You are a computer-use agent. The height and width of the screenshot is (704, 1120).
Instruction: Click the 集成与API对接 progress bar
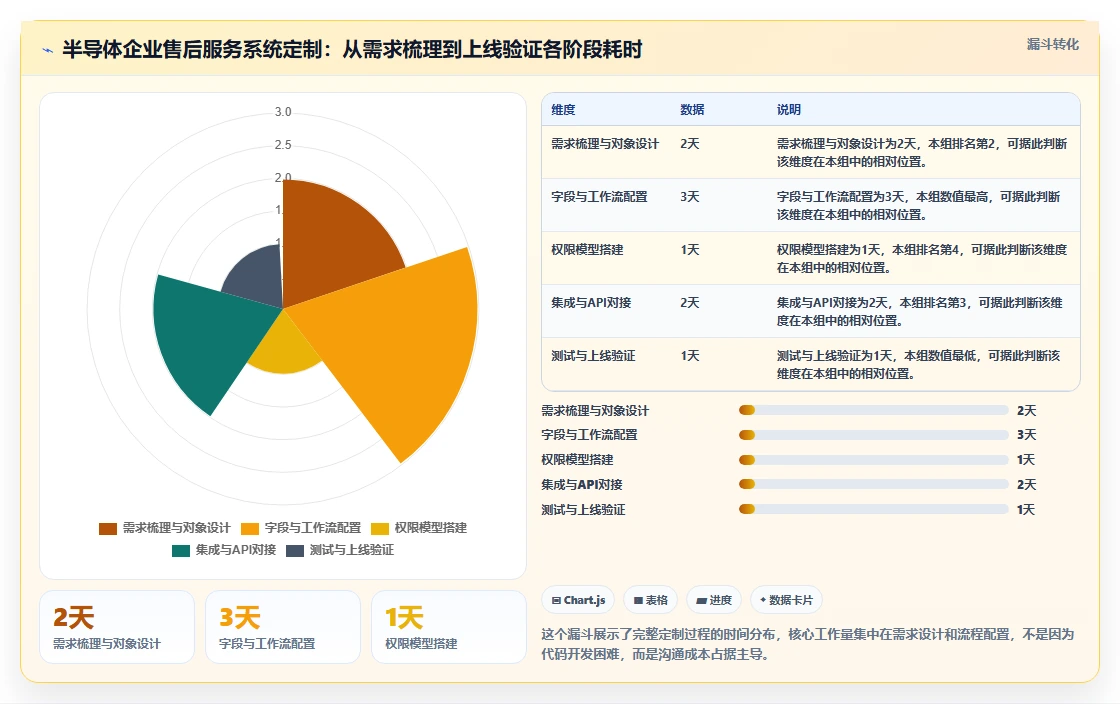click(x=874, y=484)
